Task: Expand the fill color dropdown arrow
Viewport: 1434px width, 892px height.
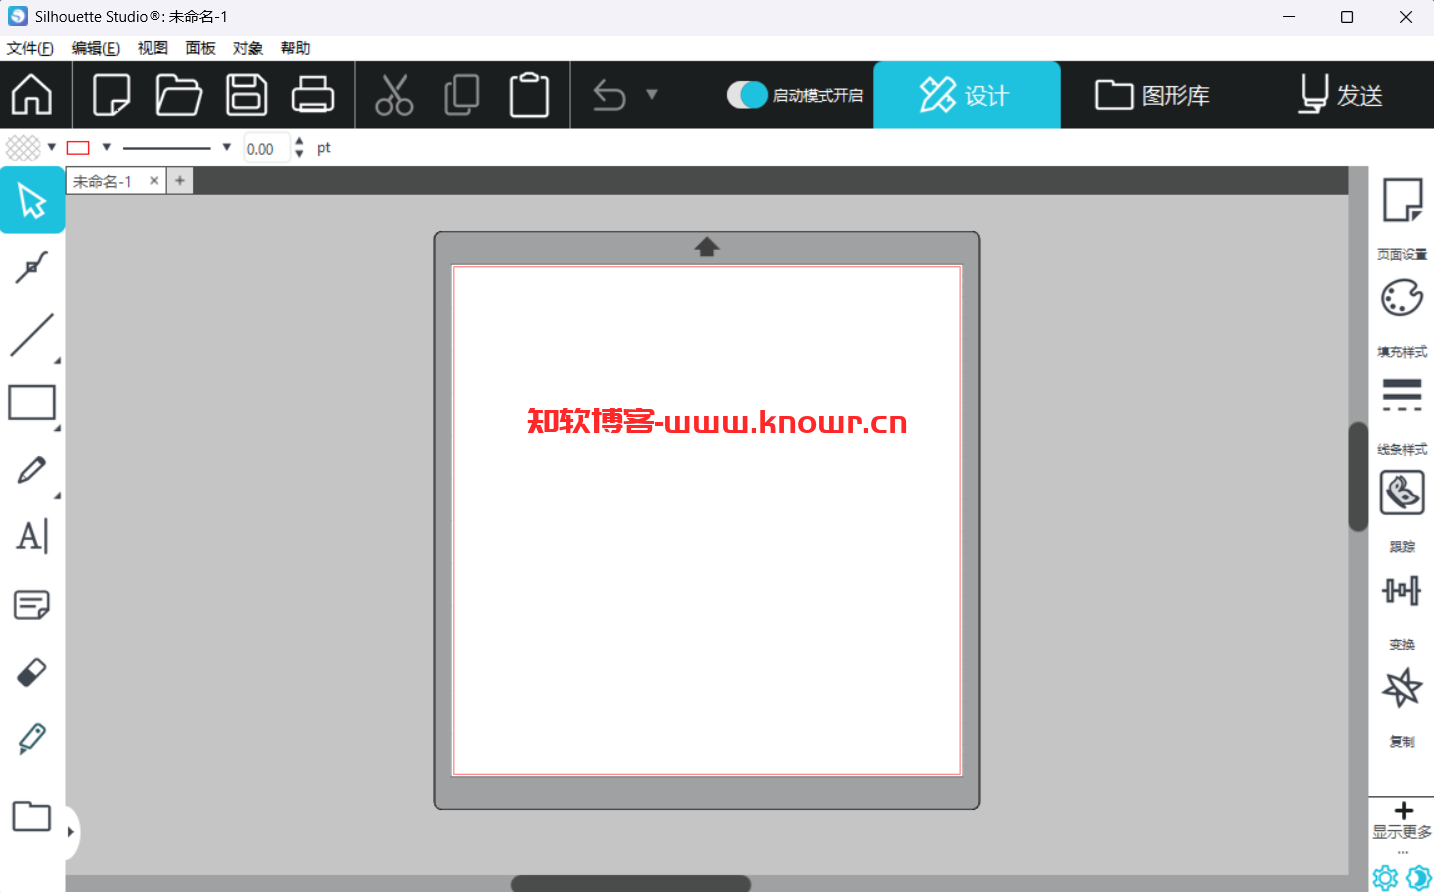Action: click(52, 147)
